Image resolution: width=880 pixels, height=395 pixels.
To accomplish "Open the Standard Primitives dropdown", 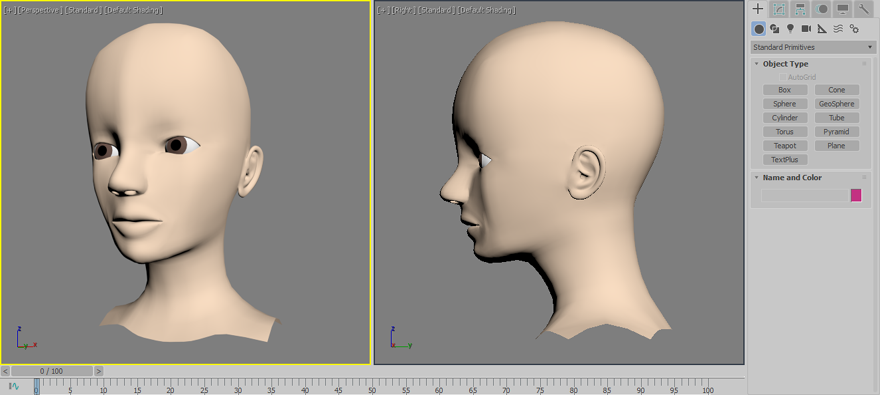I will click(813, 47).
